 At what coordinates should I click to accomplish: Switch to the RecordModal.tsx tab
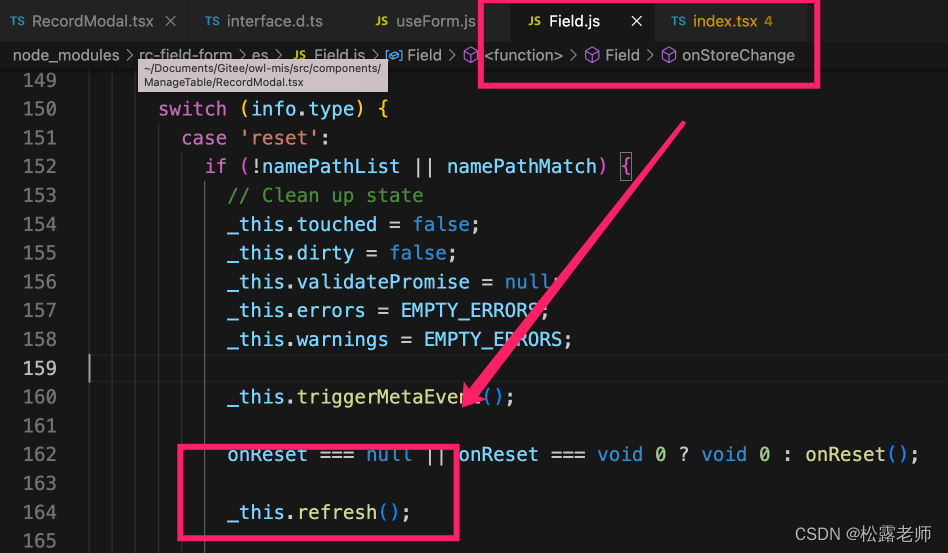tap(94, 21)
